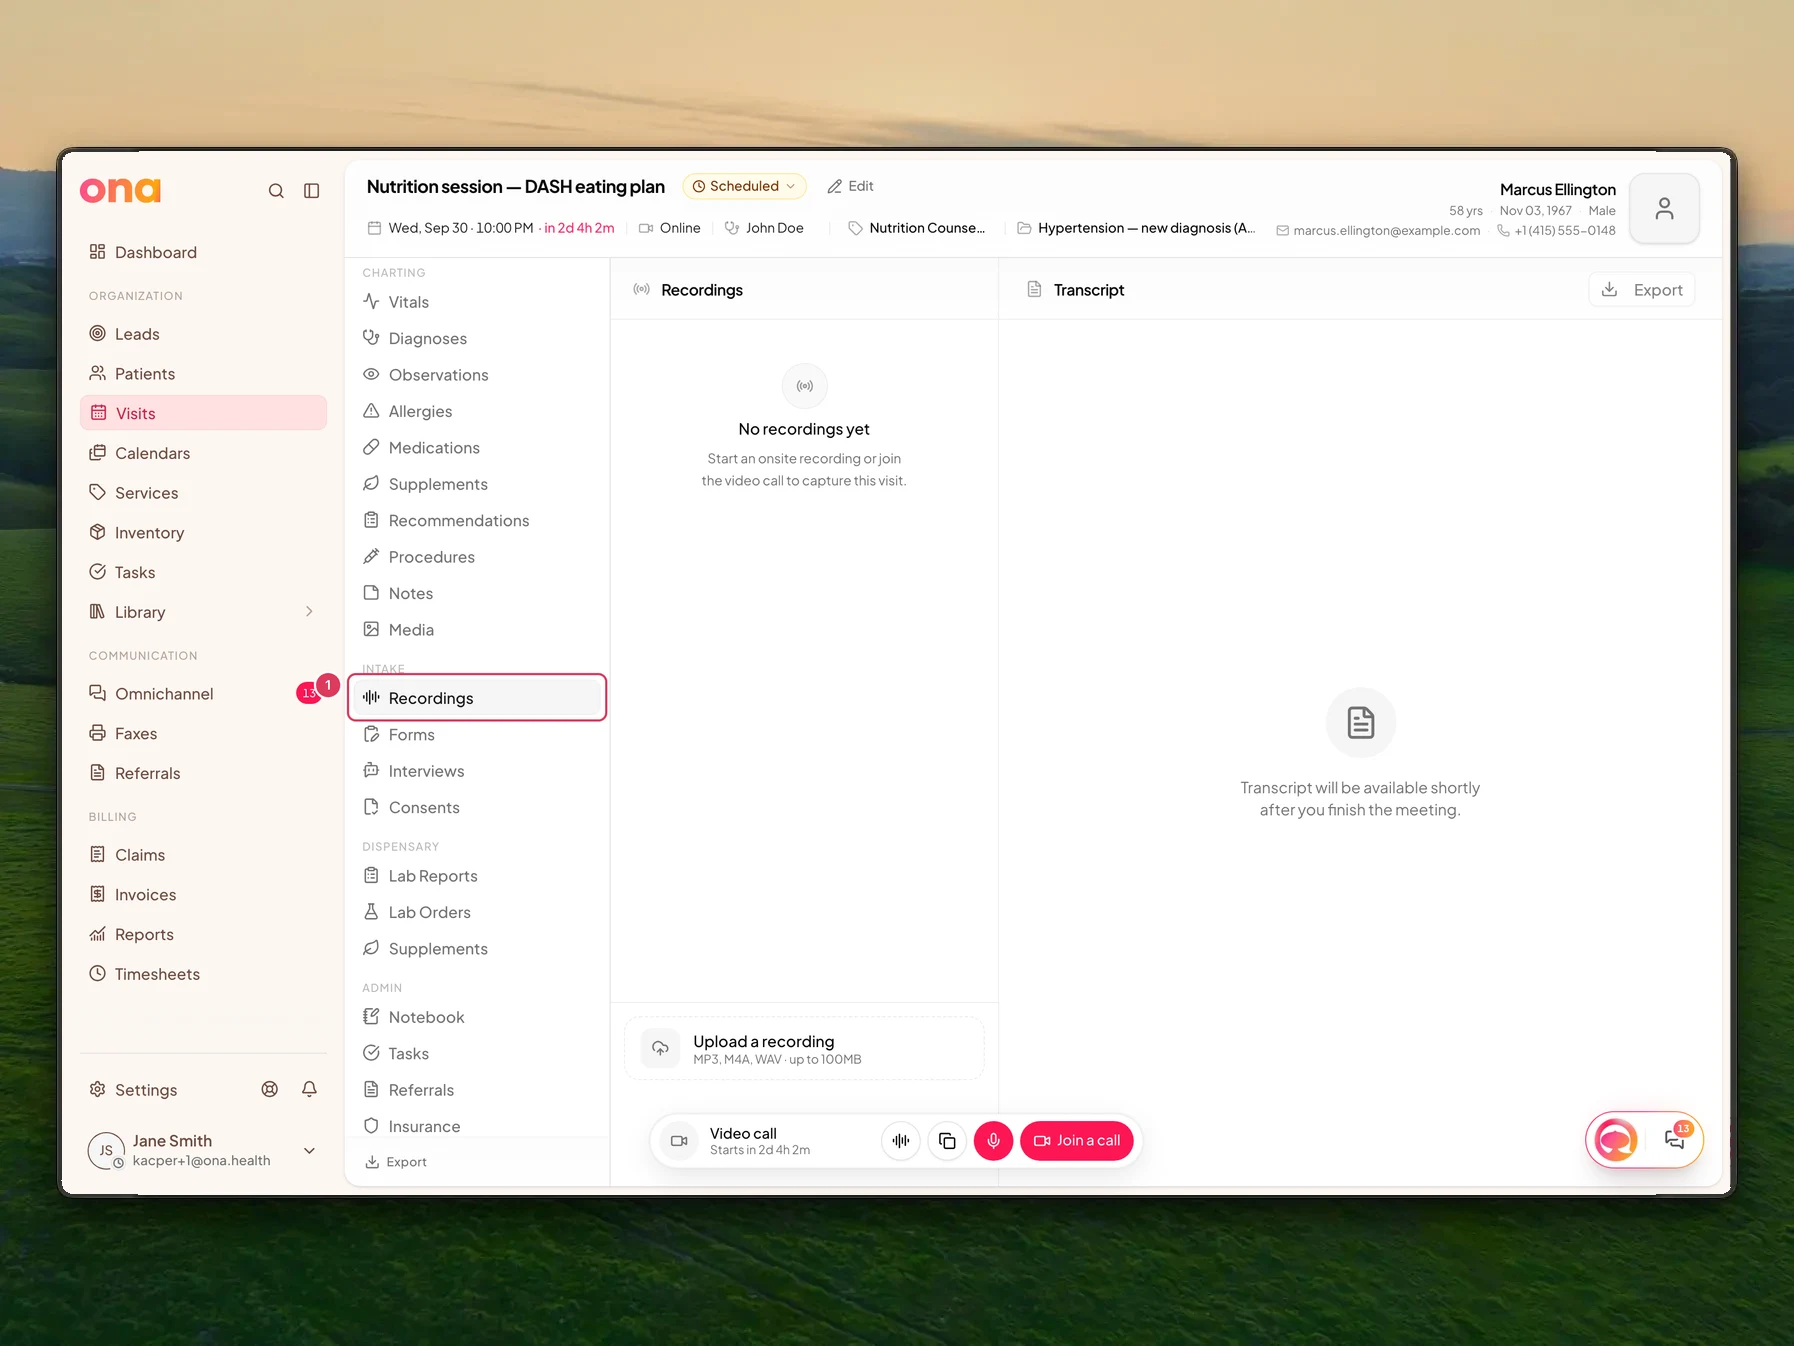1794x1346 pixels.
Task: Export the transcript
Action: click(x=1642, y=290)
